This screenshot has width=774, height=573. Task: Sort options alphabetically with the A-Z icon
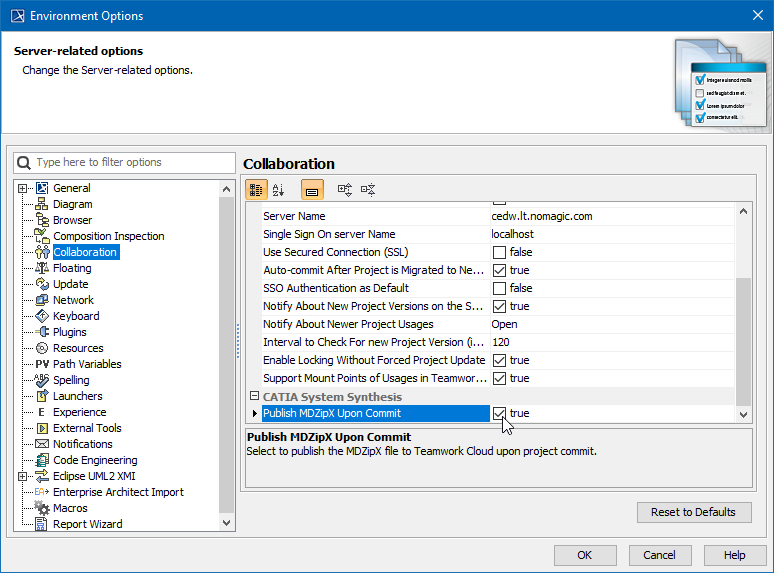click(279, 189)
